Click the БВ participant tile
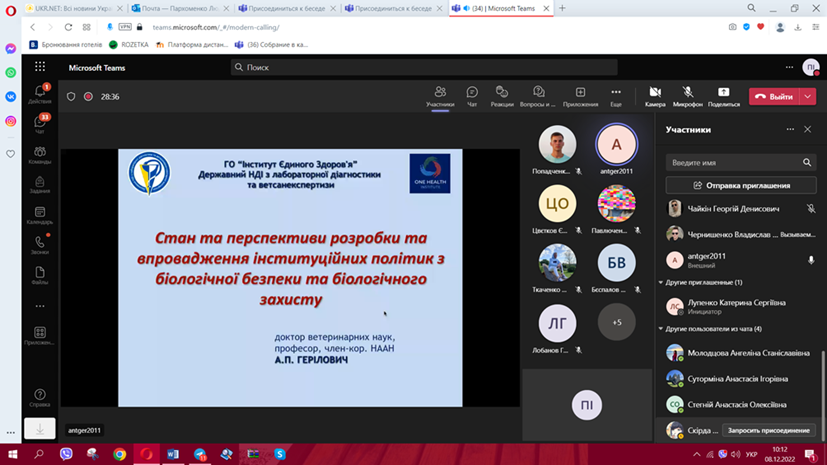The image size is (827, 465). 617,263
